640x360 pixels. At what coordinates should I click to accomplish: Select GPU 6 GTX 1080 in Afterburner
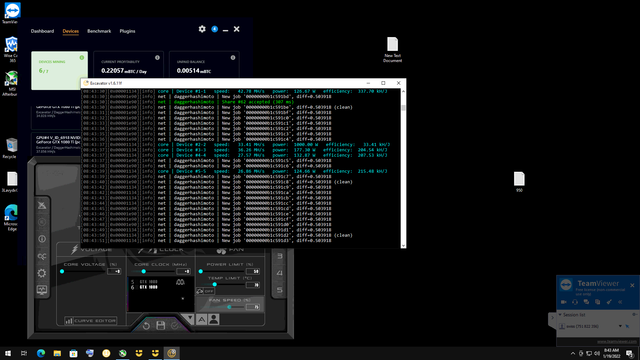click(x=144, y=287)
